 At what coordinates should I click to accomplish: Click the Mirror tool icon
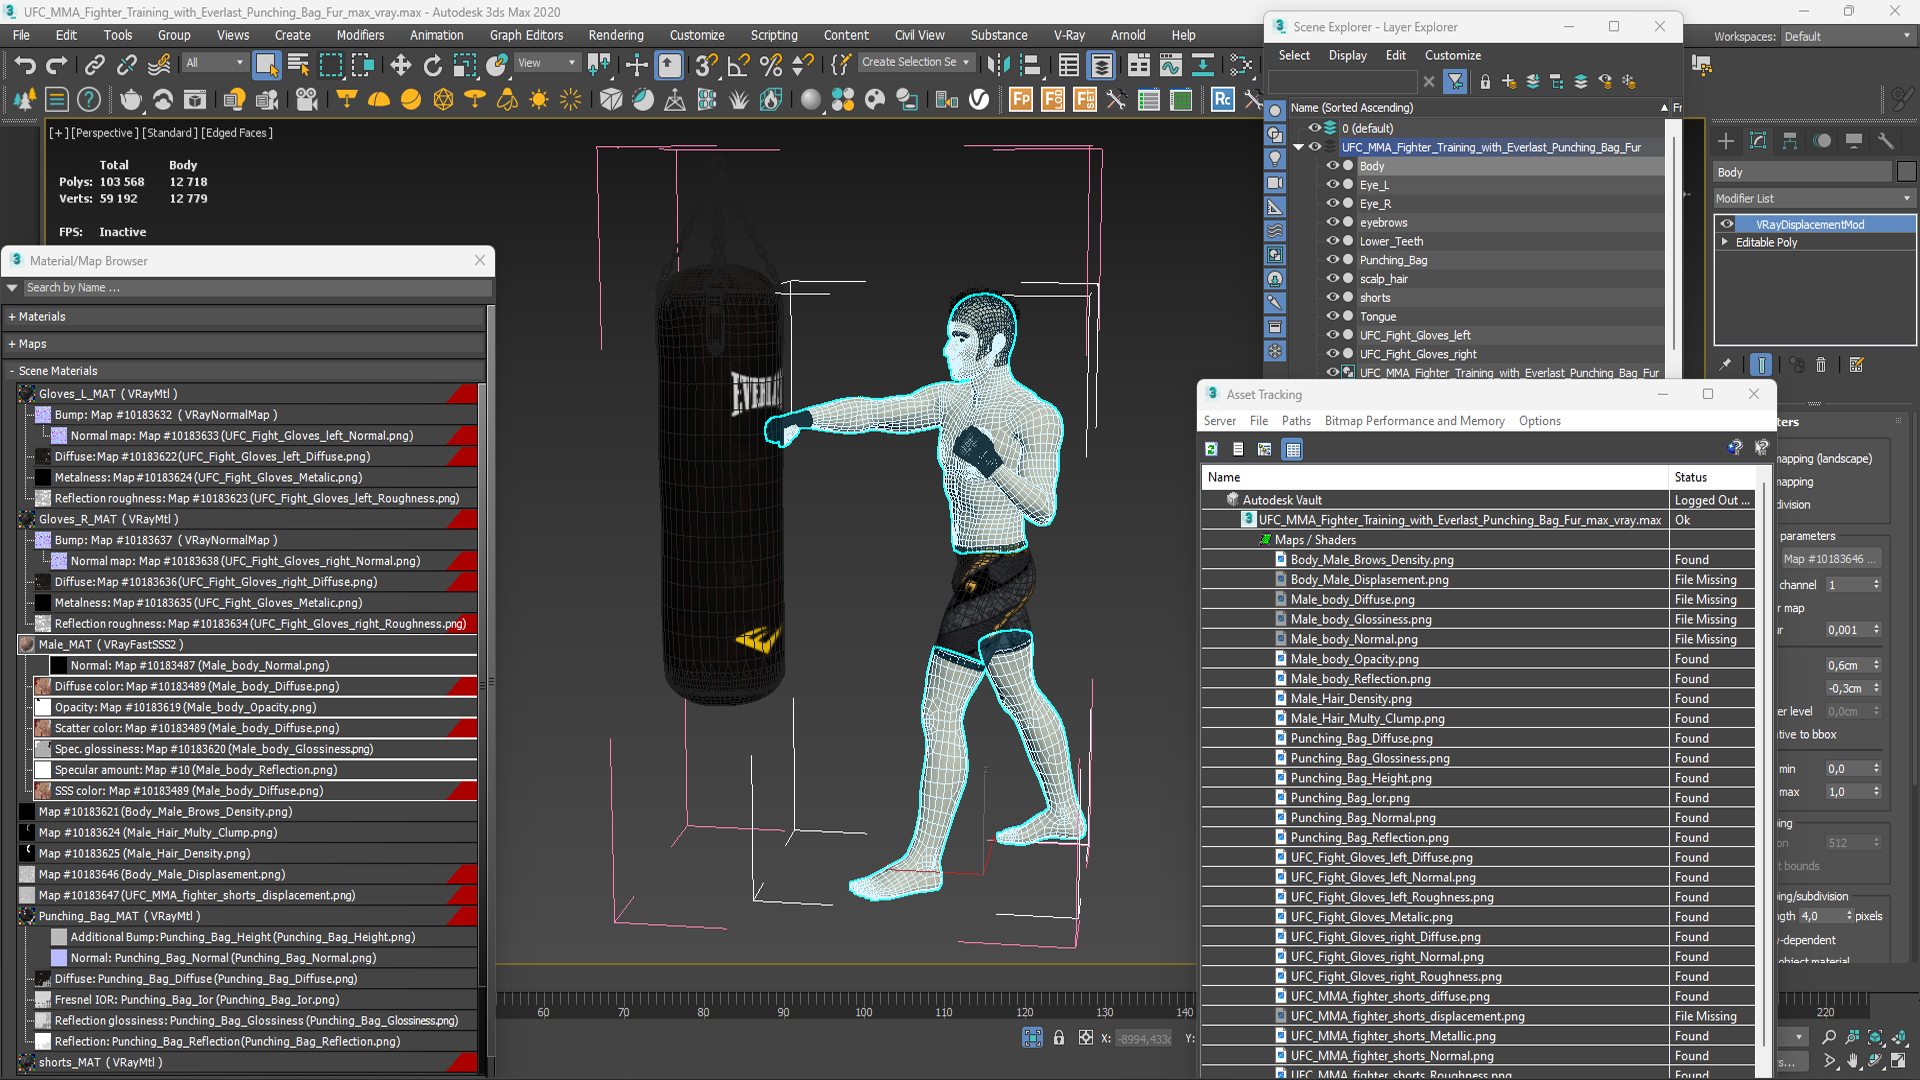[997, 66]
